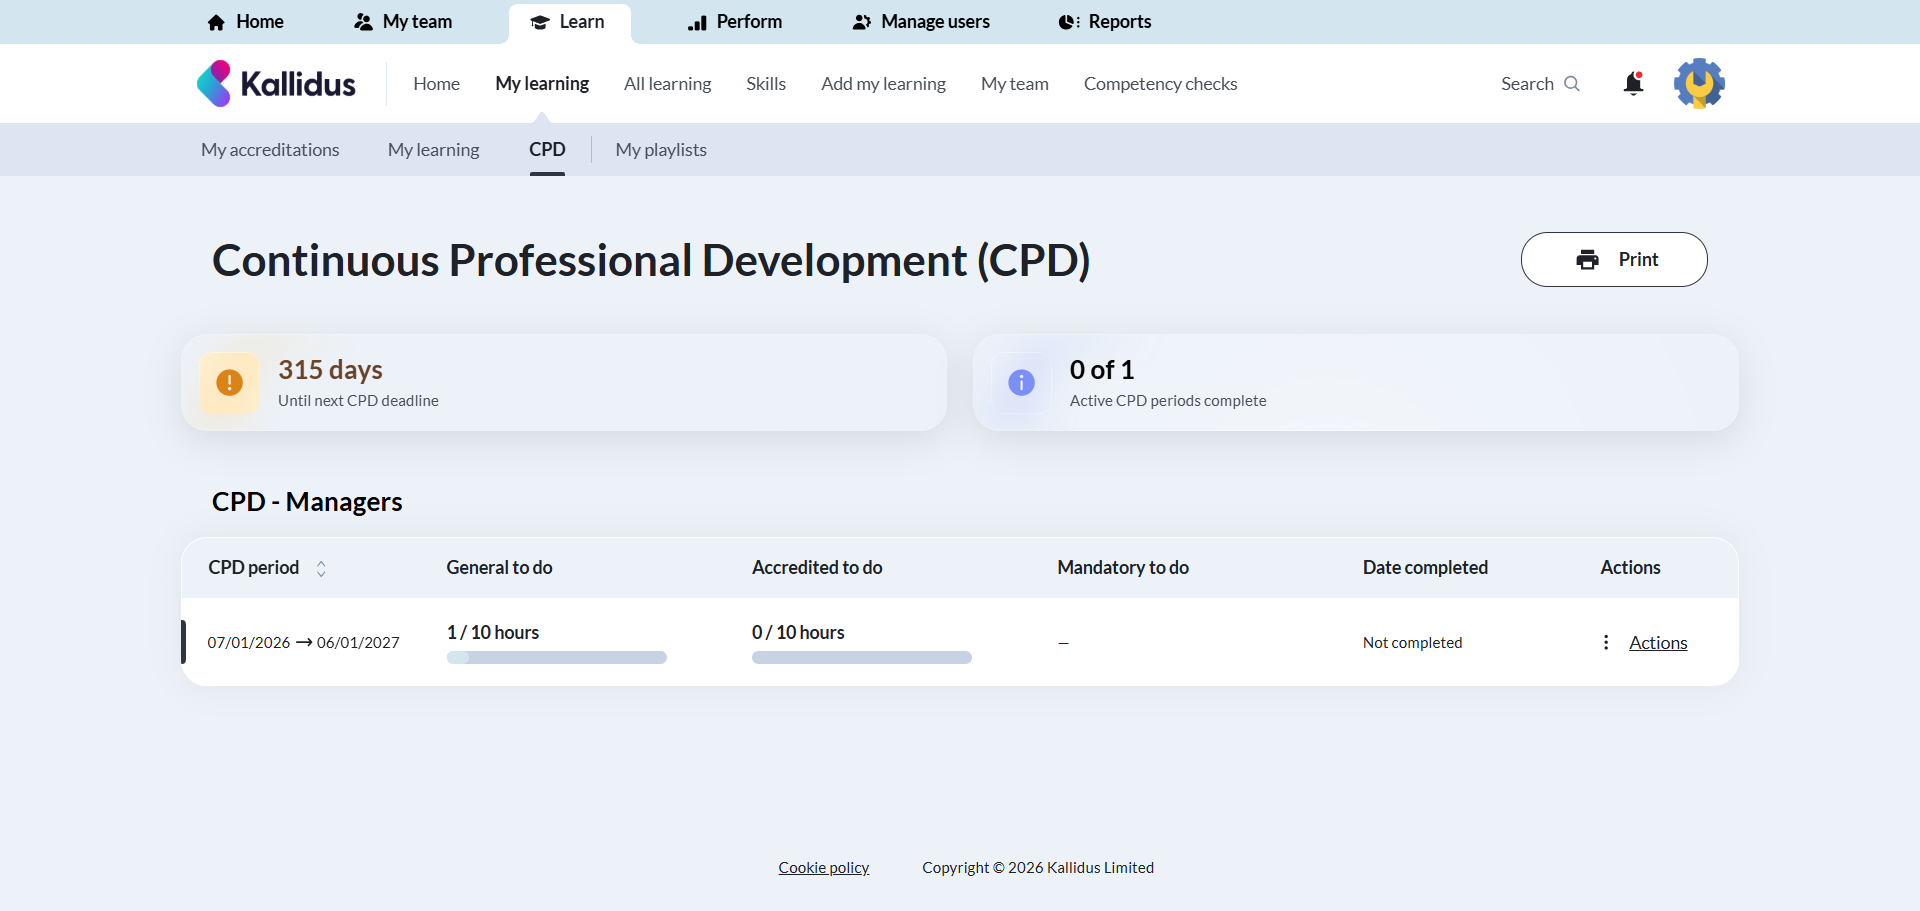The width and height of the screenshot is (1920, 911).
Task: Open the Perform top tab
Action: pyautogui.click(x=735, y=22)
